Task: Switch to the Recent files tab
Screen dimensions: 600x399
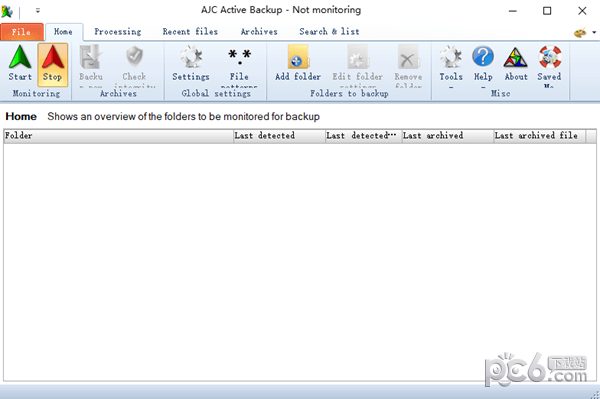Action: tap(190, 32)
